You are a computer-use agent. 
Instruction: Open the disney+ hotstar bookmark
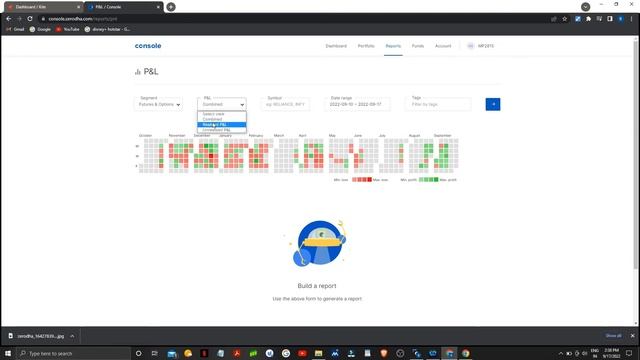[x=107, y=29]
